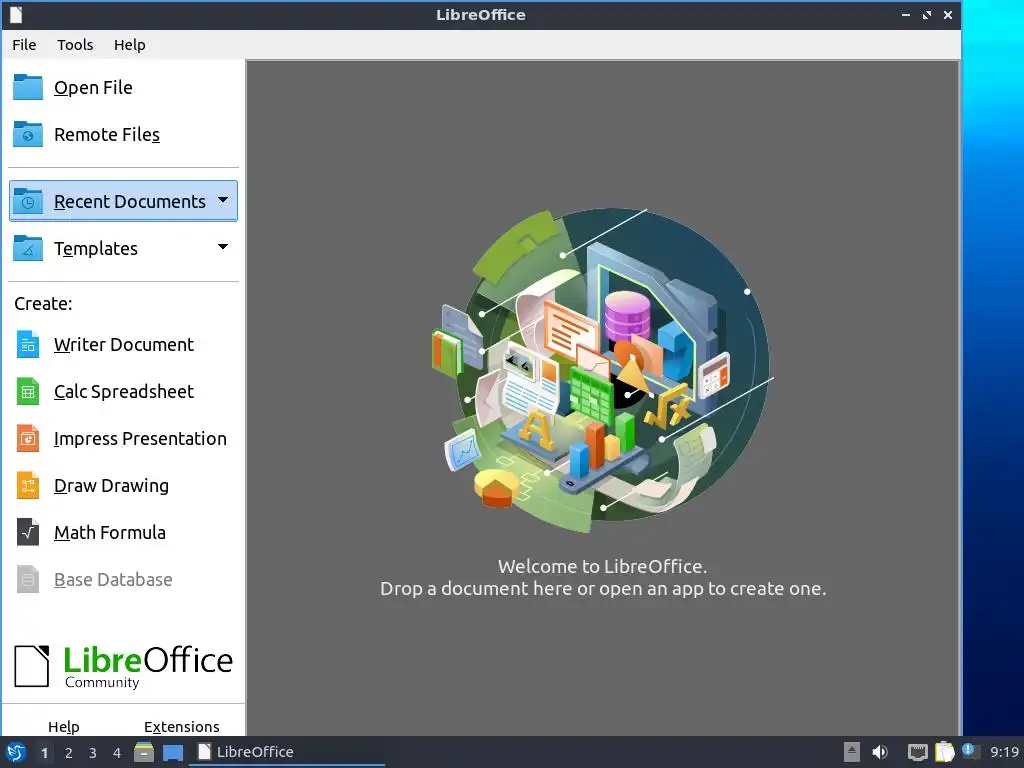
Task: Click the Math Formula square-root icon
Action: tap(28, 532)
